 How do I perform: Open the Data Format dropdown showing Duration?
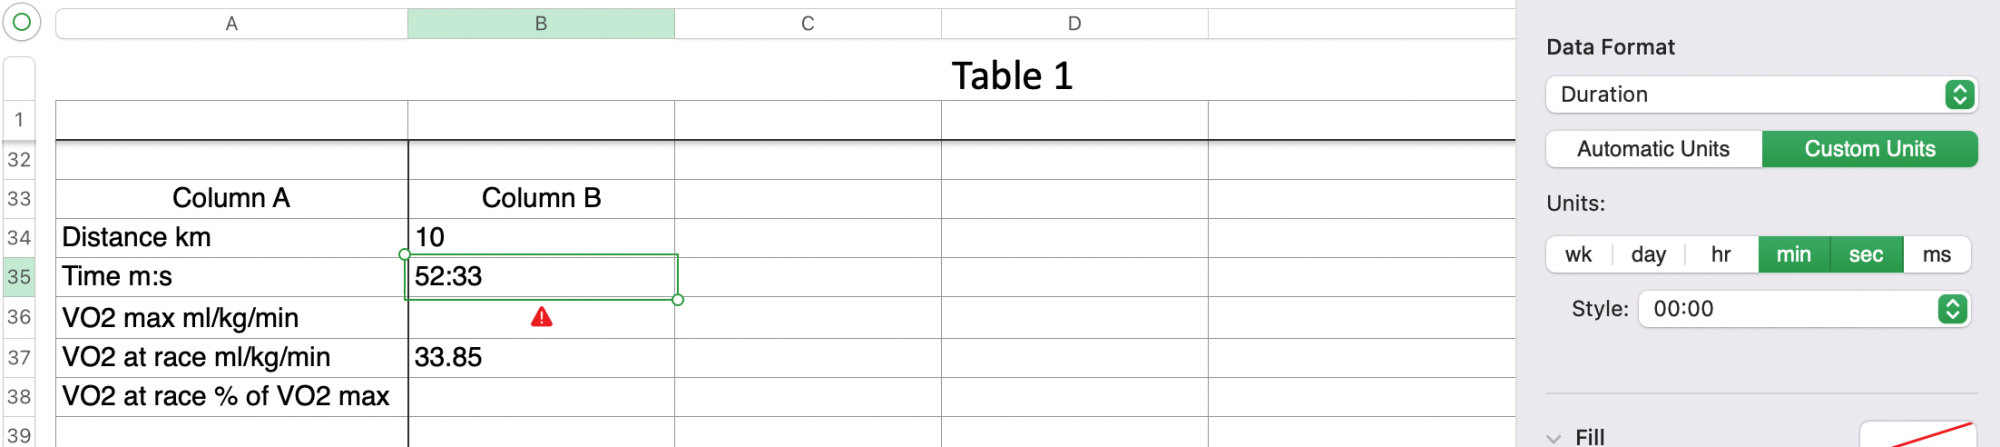click(1761, 94)
